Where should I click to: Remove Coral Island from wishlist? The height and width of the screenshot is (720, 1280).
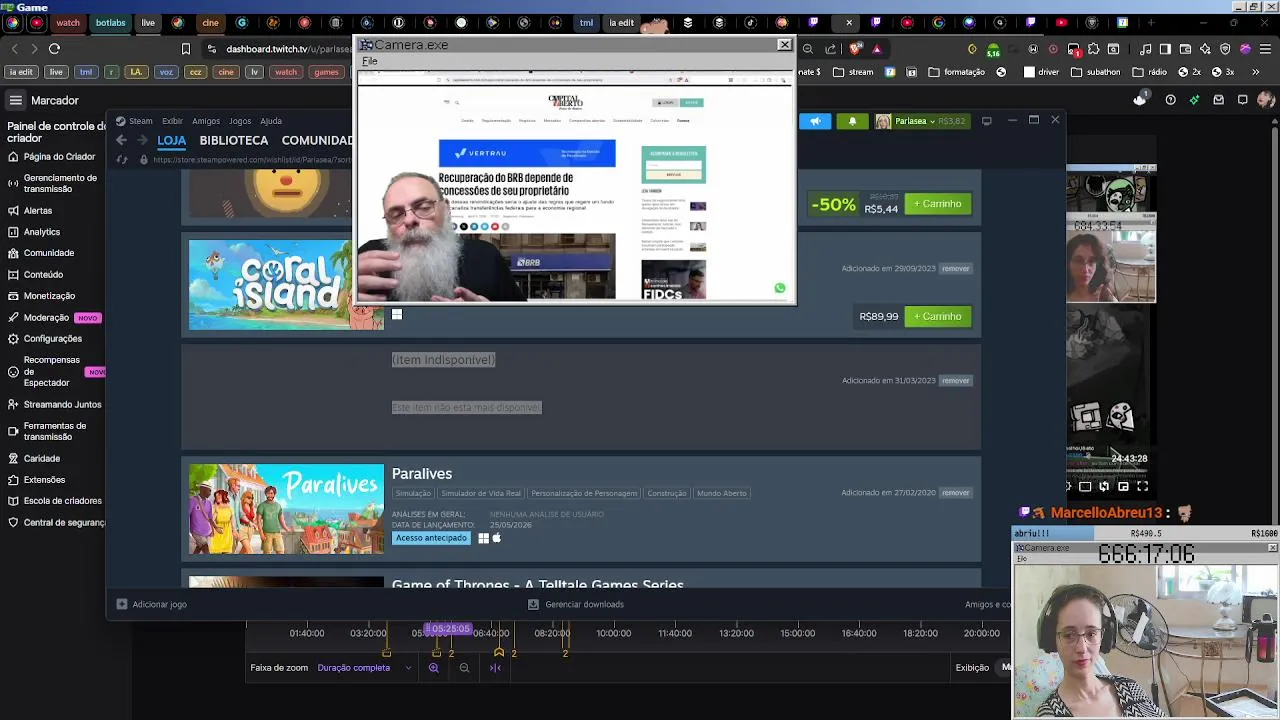click(955, 269)
